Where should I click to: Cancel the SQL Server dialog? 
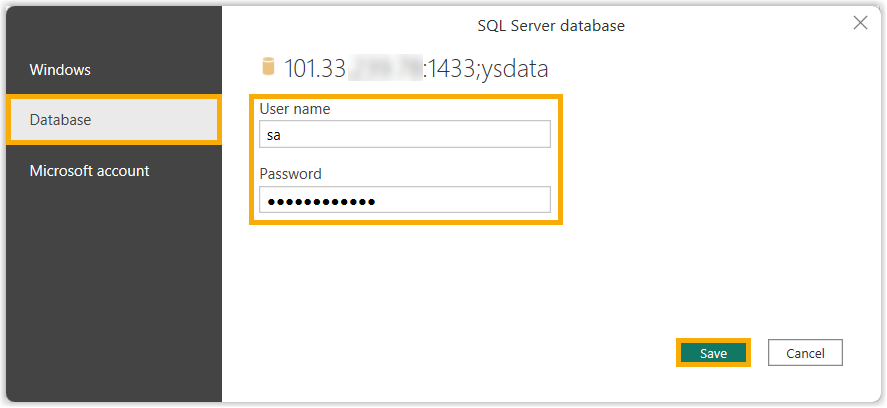pyautogui.click(x=805, y=353)
